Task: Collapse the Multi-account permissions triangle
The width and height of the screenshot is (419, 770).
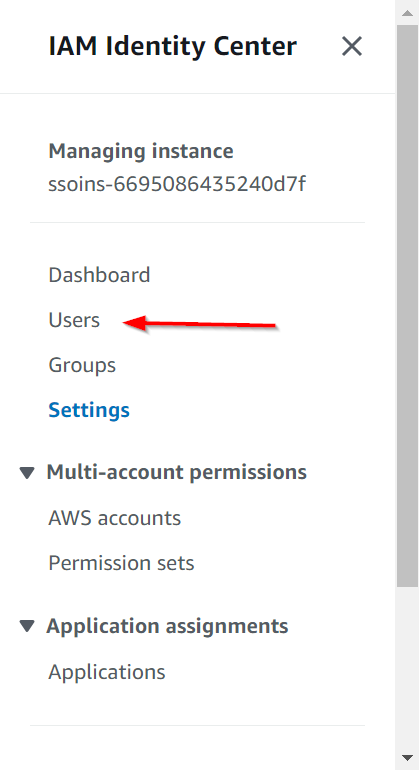Action: (27, 472)
